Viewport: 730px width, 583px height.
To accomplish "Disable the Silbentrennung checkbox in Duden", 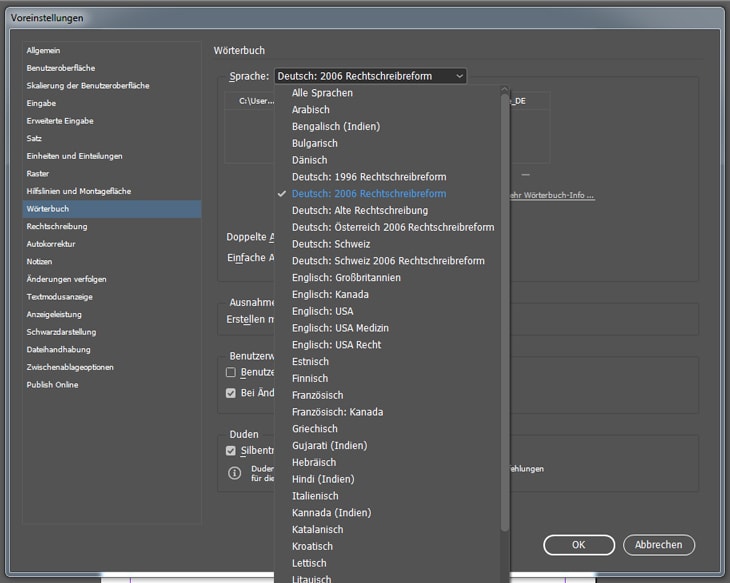I will pyautogui.click(x=231, y=451).
